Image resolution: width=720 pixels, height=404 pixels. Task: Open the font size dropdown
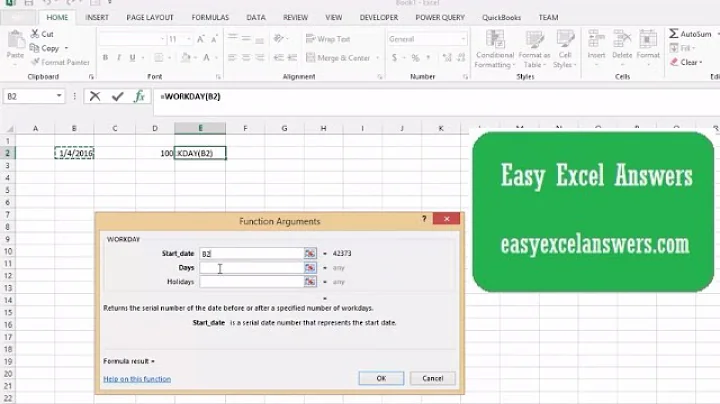(x=188, y=39)
